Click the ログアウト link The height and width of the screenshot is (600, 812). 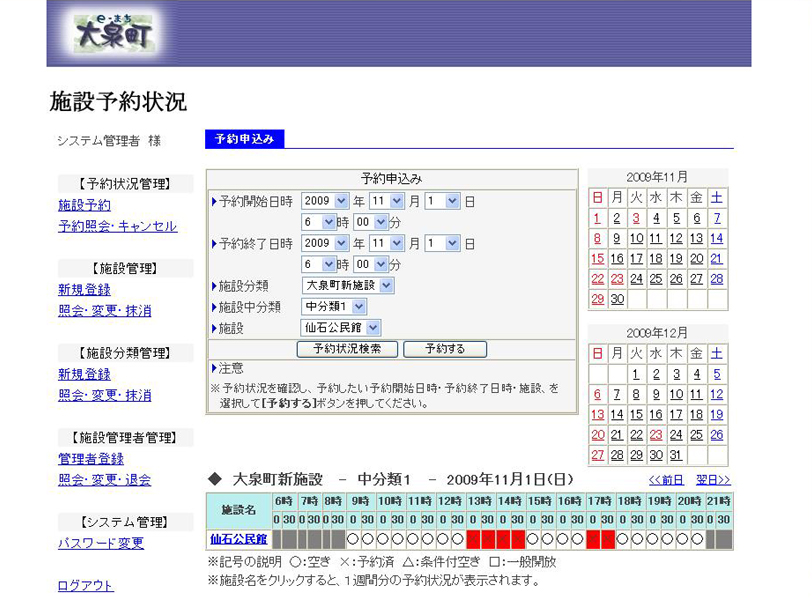tap(85, 586)
